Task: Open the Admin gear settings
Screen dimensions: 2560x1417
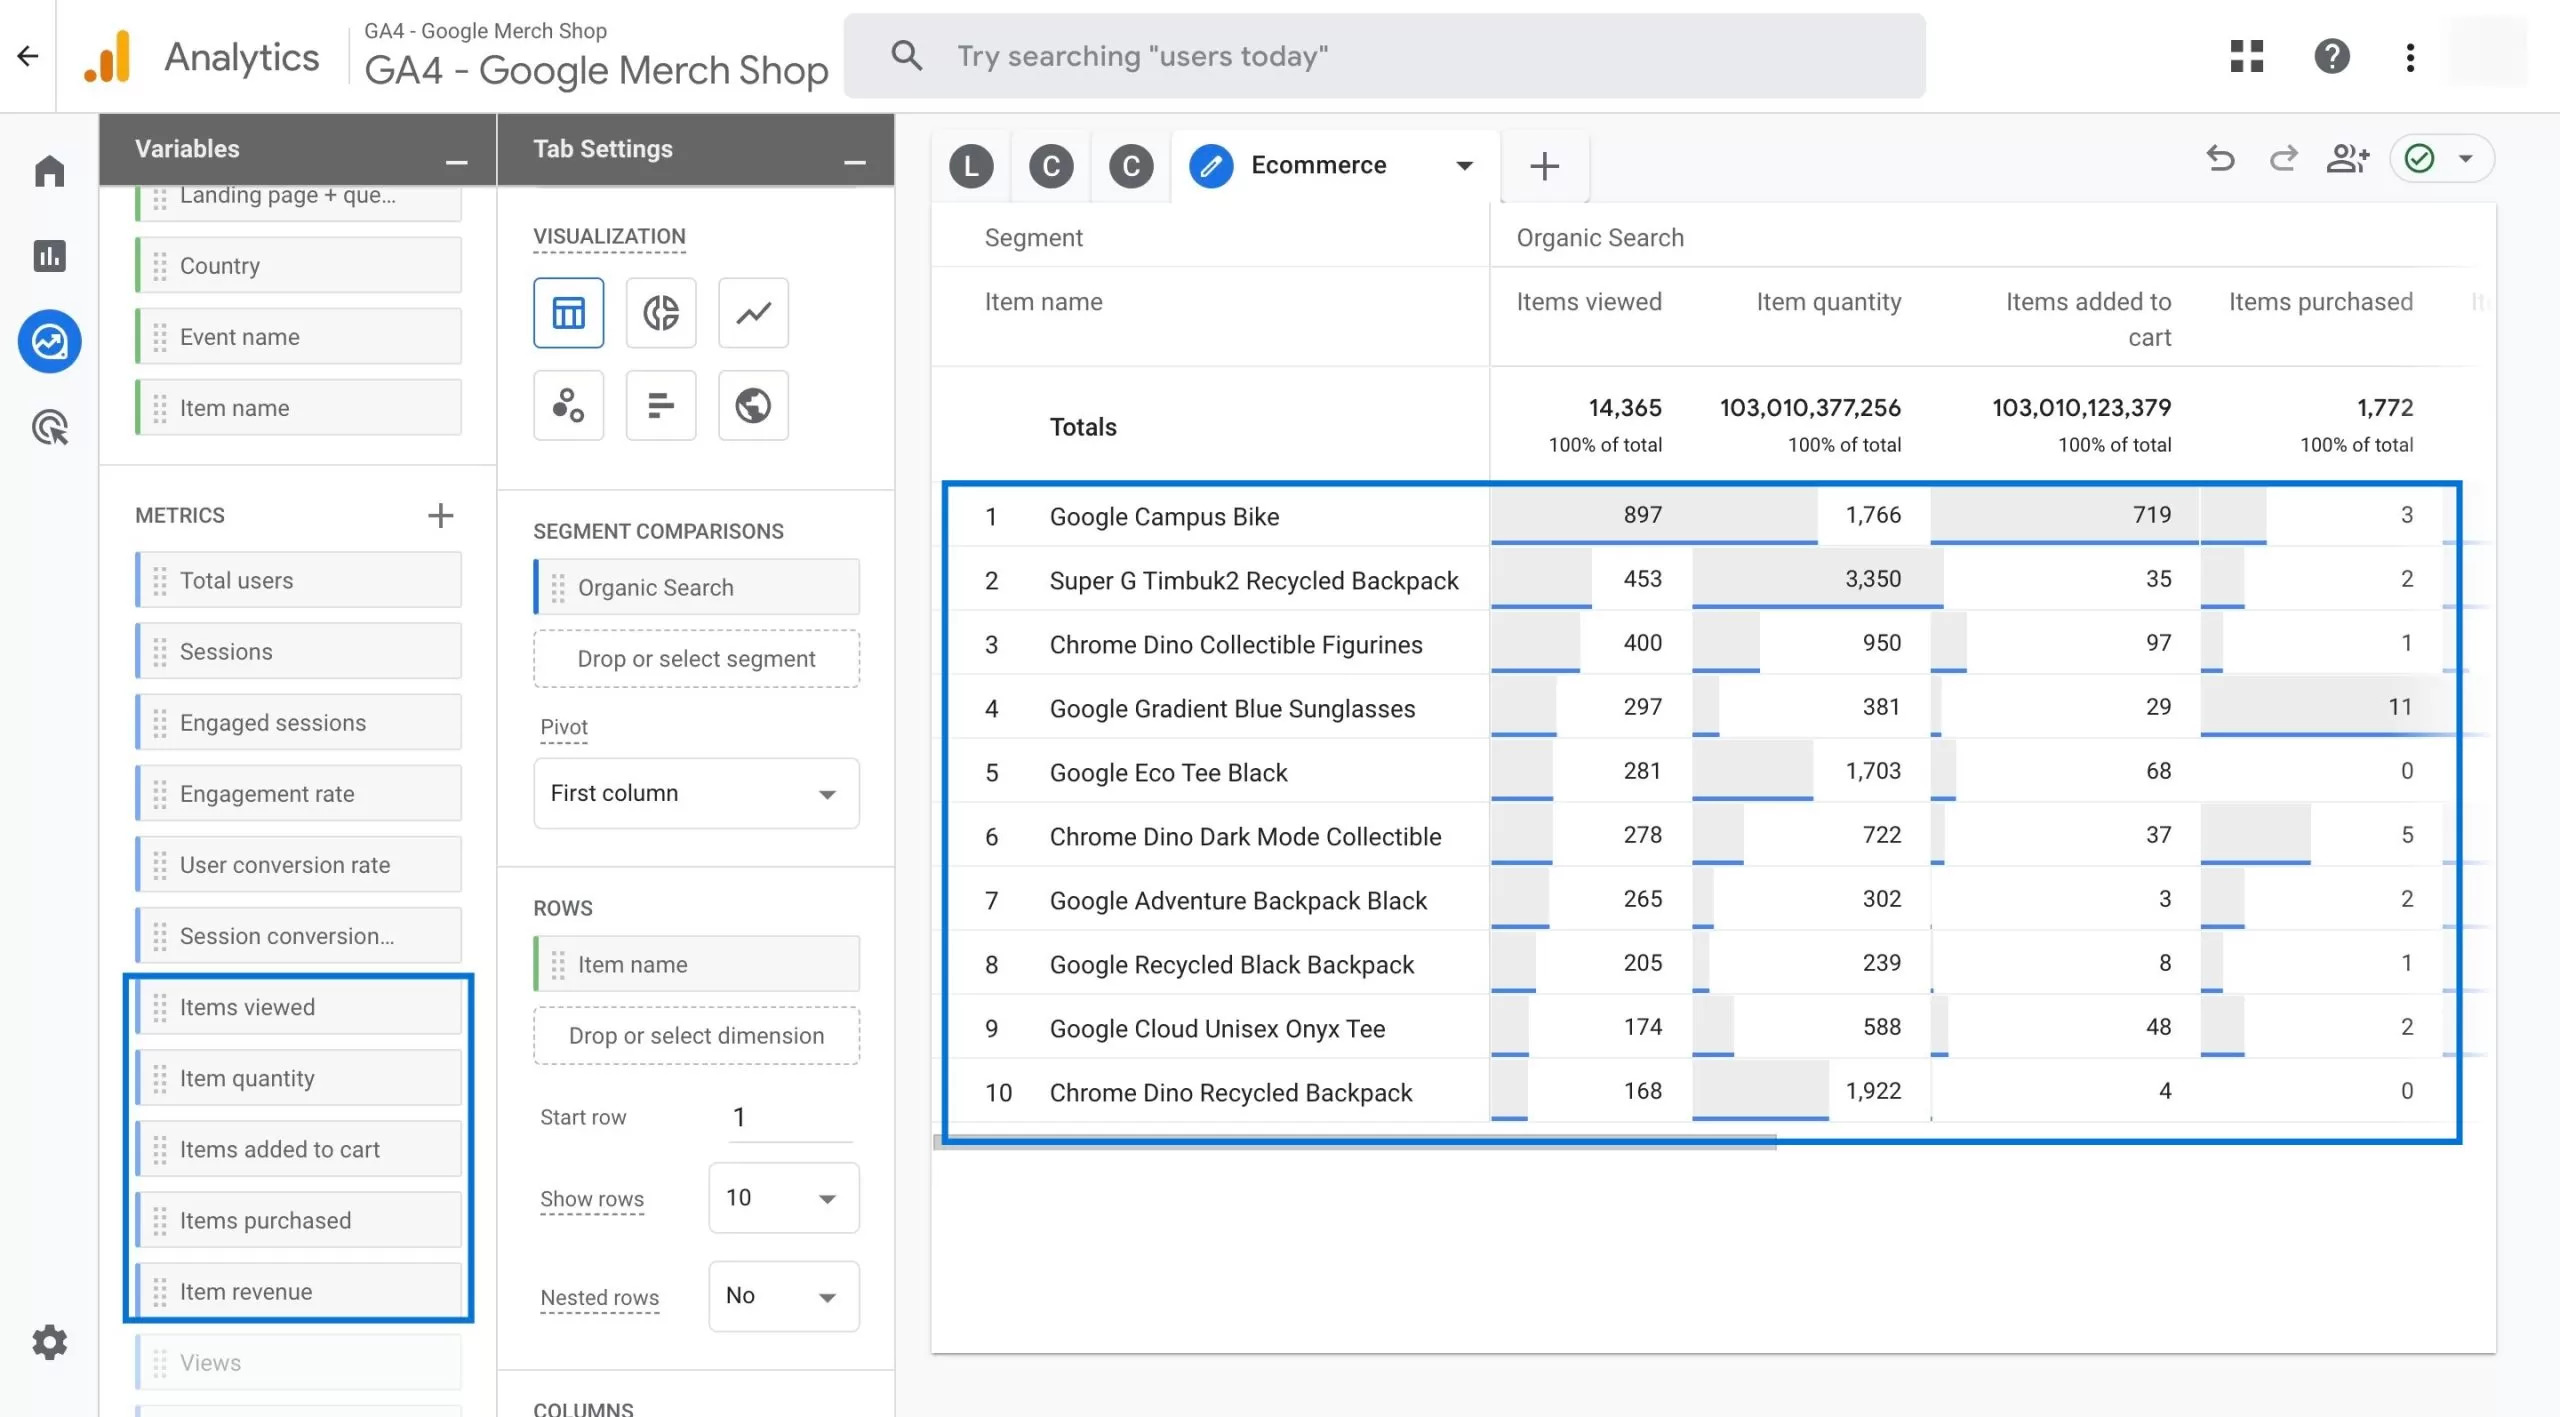Action: pyautogui.click(x=49, y=1342)
